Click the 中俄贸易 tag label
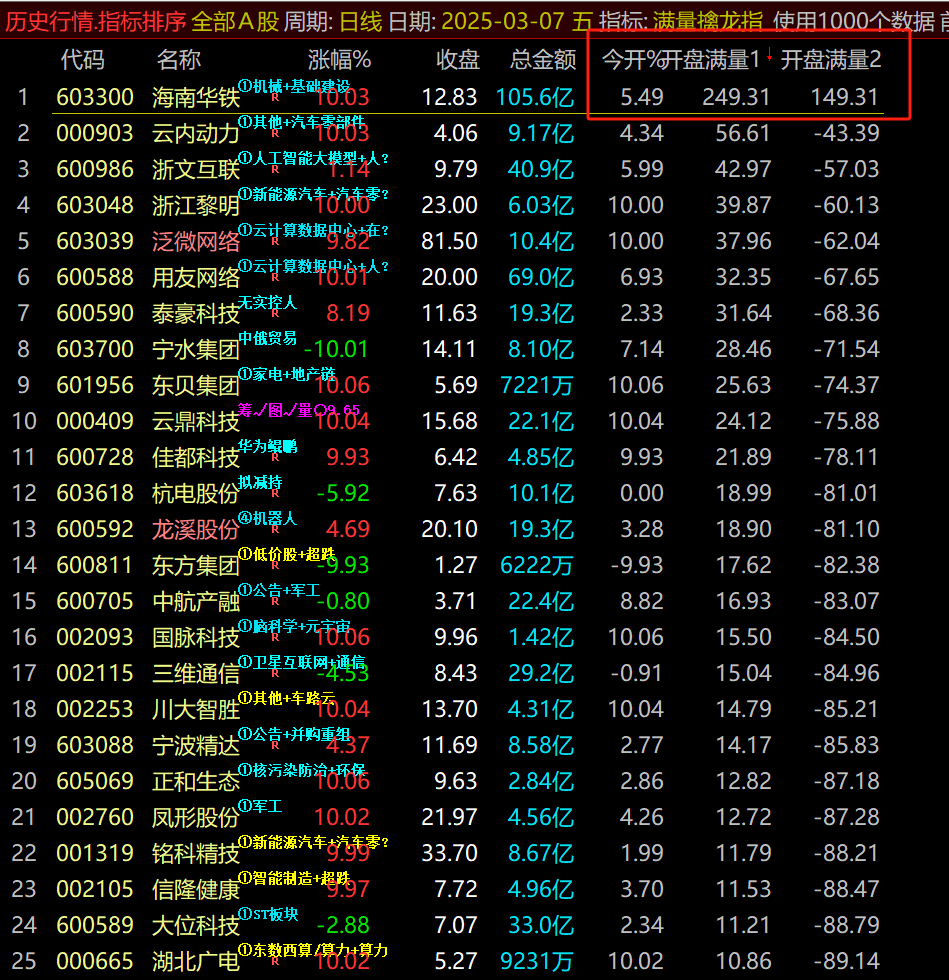 268,339
